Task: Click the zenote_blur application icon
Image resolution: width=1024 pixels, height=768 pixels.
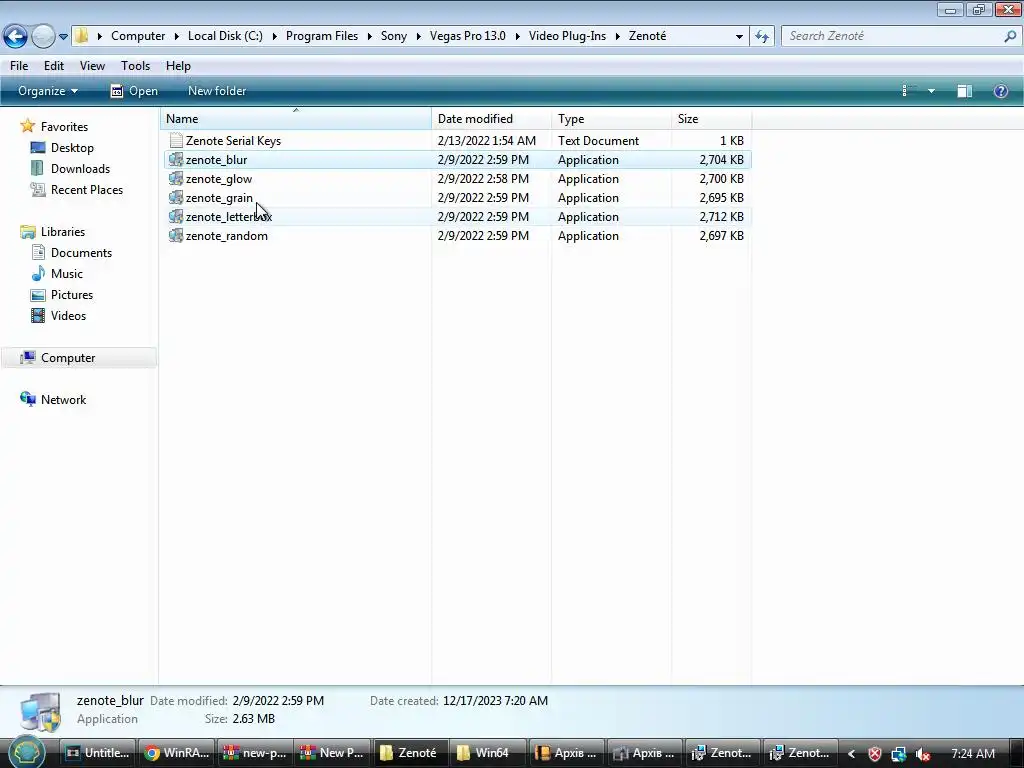Action: pos(176,159)
